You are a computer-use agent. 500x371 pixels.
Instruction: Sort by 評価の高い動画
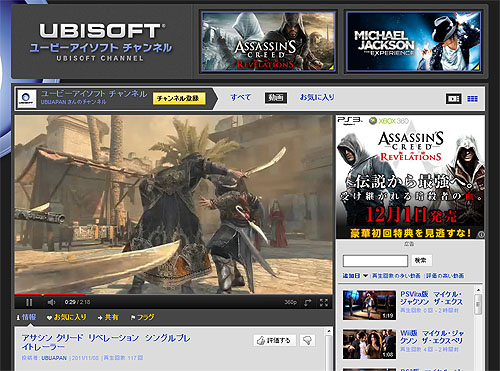(445, 276)
